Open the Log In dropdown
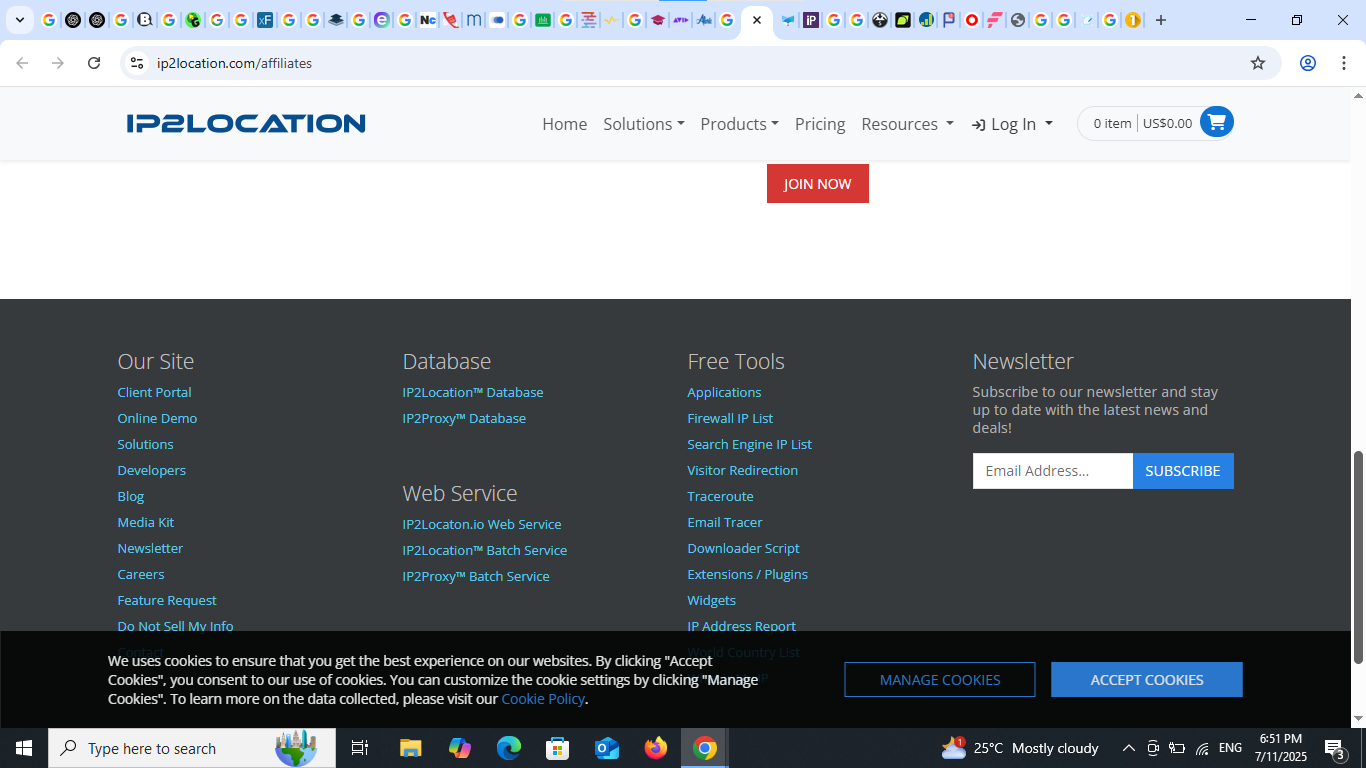 [1012, 124]
